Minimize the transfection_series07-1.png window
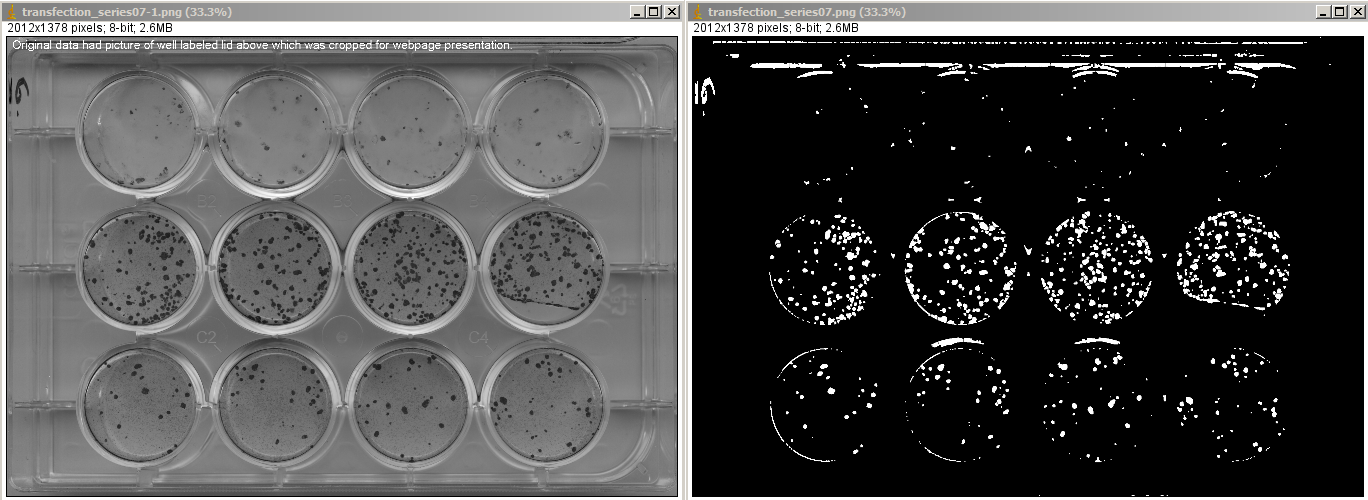 pos(637,11)
